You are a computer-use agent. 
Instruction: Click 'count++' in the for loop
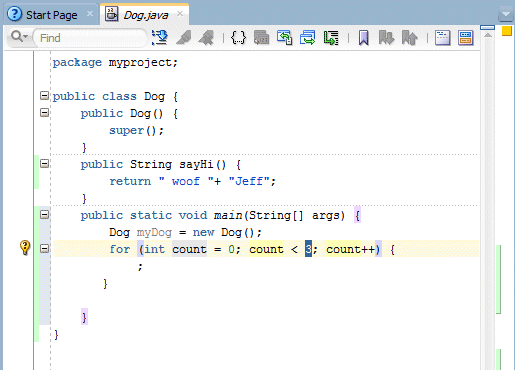(x=350, y=249)
